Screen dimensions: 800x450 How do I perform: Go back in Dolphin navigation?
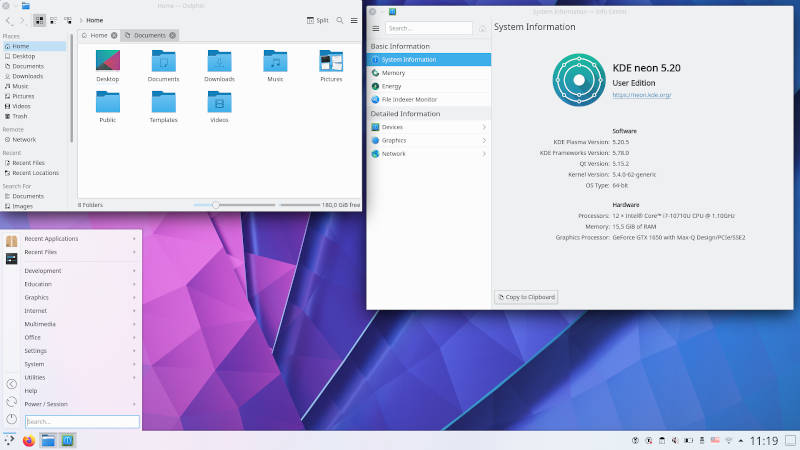[8, 20]
